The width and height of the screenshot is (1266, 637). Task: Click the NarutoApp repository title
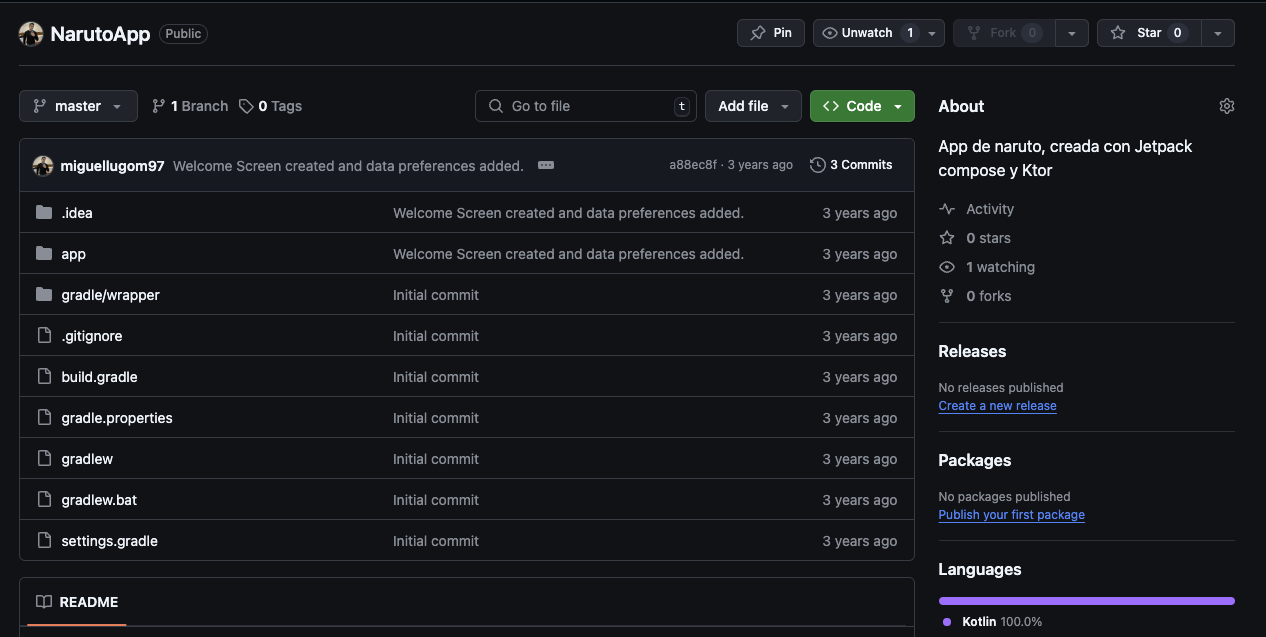[100, 34]
